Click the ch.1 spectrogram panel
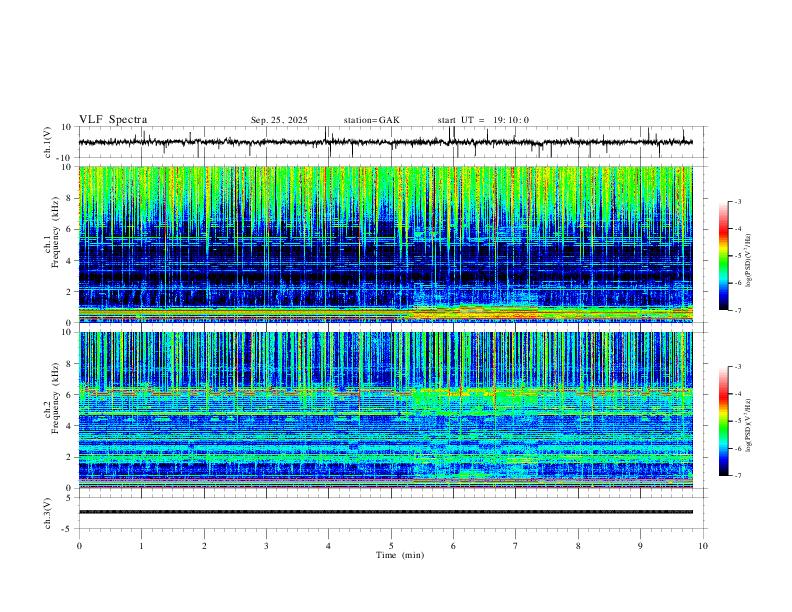Screen dimensions: 792x612 click(x=385, y=244)
